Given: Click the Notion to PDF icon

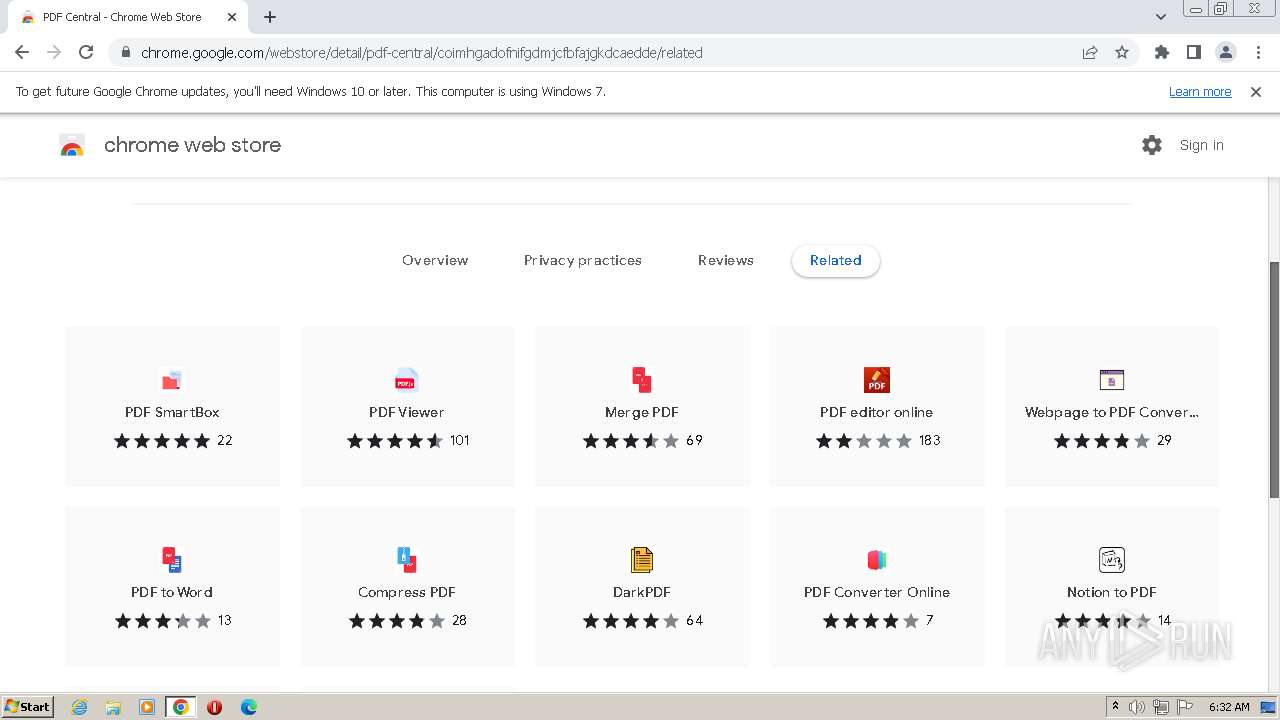Looking at the screenshot, I should 1112,559.
